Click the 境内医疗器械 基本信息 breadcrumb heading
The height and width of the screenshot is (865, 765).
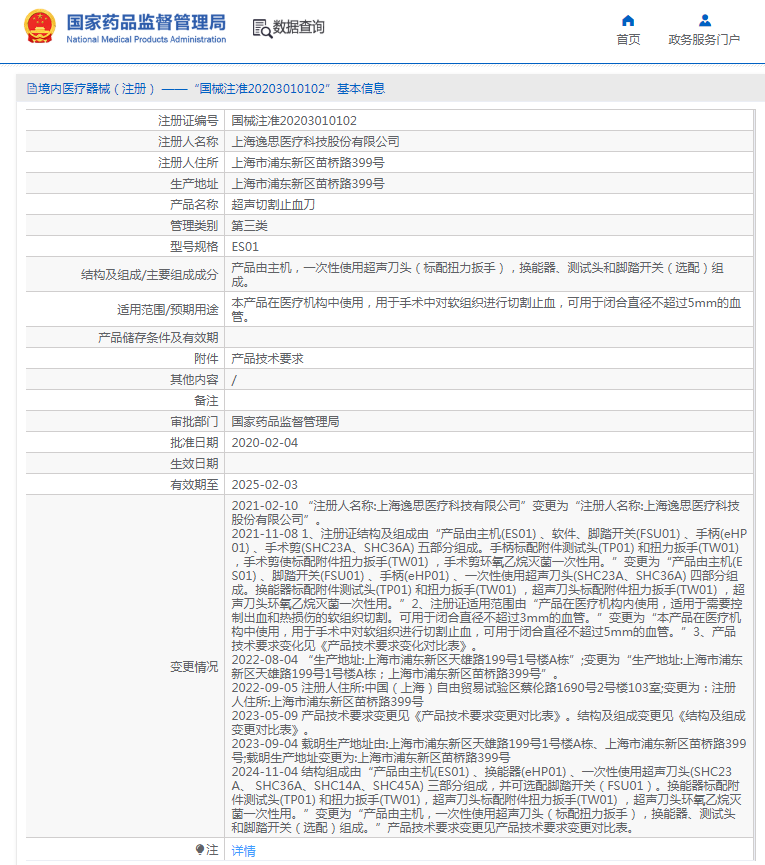(x=211, y=89)
